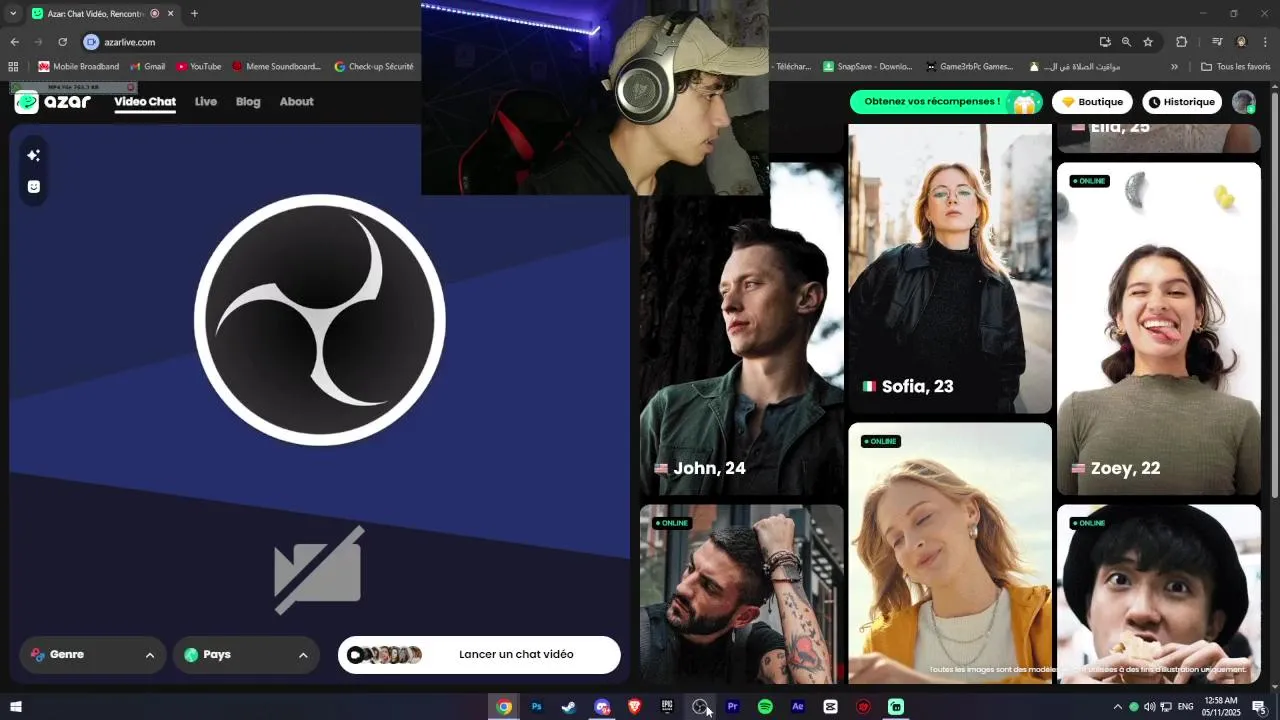
Task: Open the camera permission icon in address bar
Action: point(92,42)
